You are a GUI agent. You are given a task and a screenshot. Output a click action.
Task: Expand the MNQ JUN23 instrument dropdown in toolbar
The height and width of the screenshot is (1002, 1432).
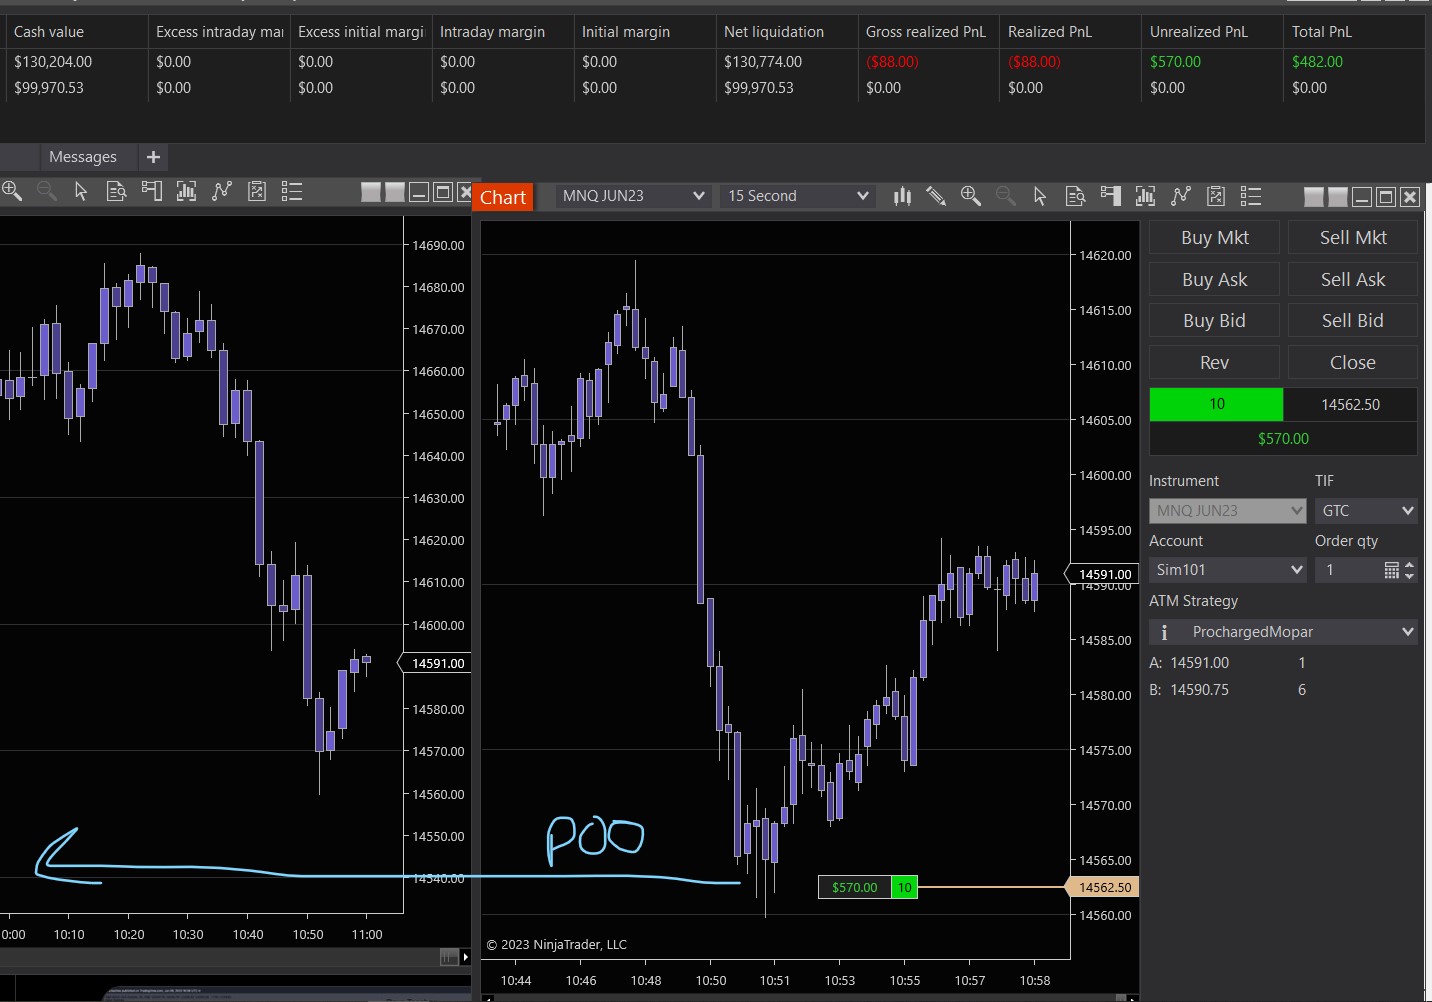633,196
